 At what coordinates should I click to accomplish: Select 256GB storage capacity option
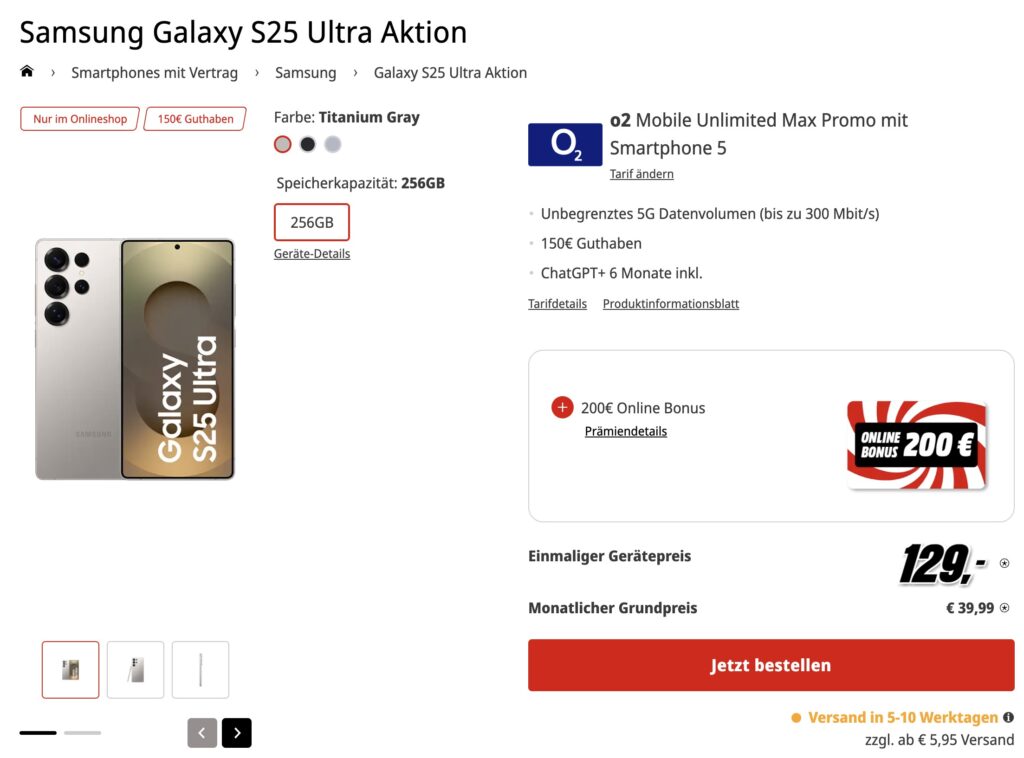pos(312,222)
